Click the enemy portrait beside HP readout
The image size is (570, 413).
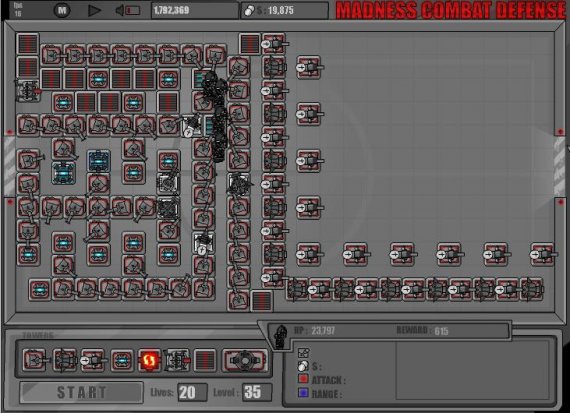[x=280, y=337]
